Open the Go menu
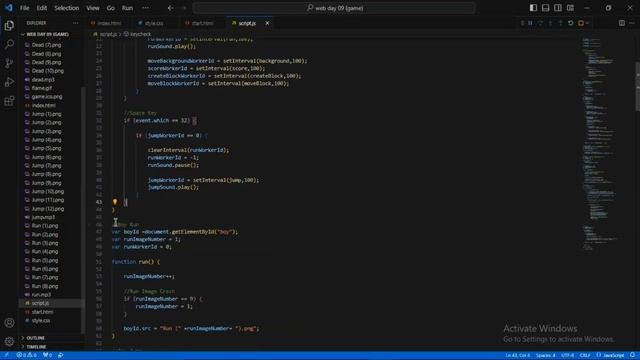Viewport: 640px width, 360px height. (x=111, y=8)
